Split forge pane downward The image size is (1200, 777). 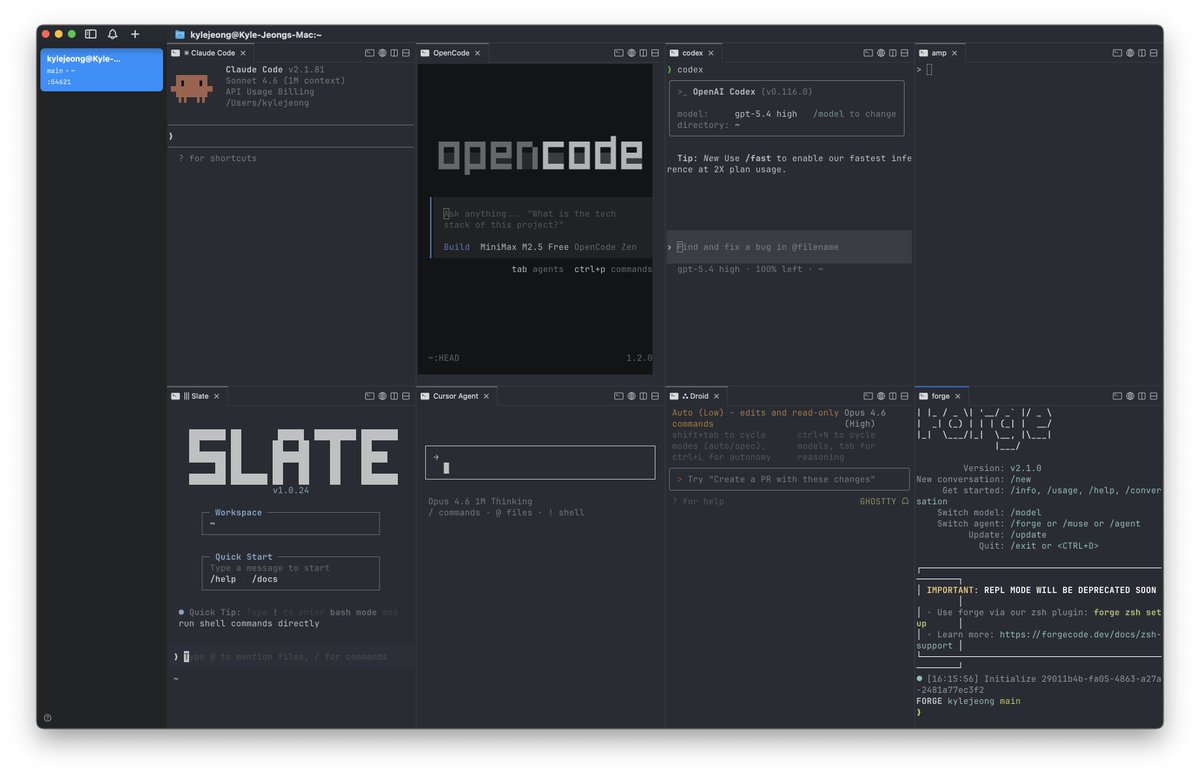[x=1153, y=396]
